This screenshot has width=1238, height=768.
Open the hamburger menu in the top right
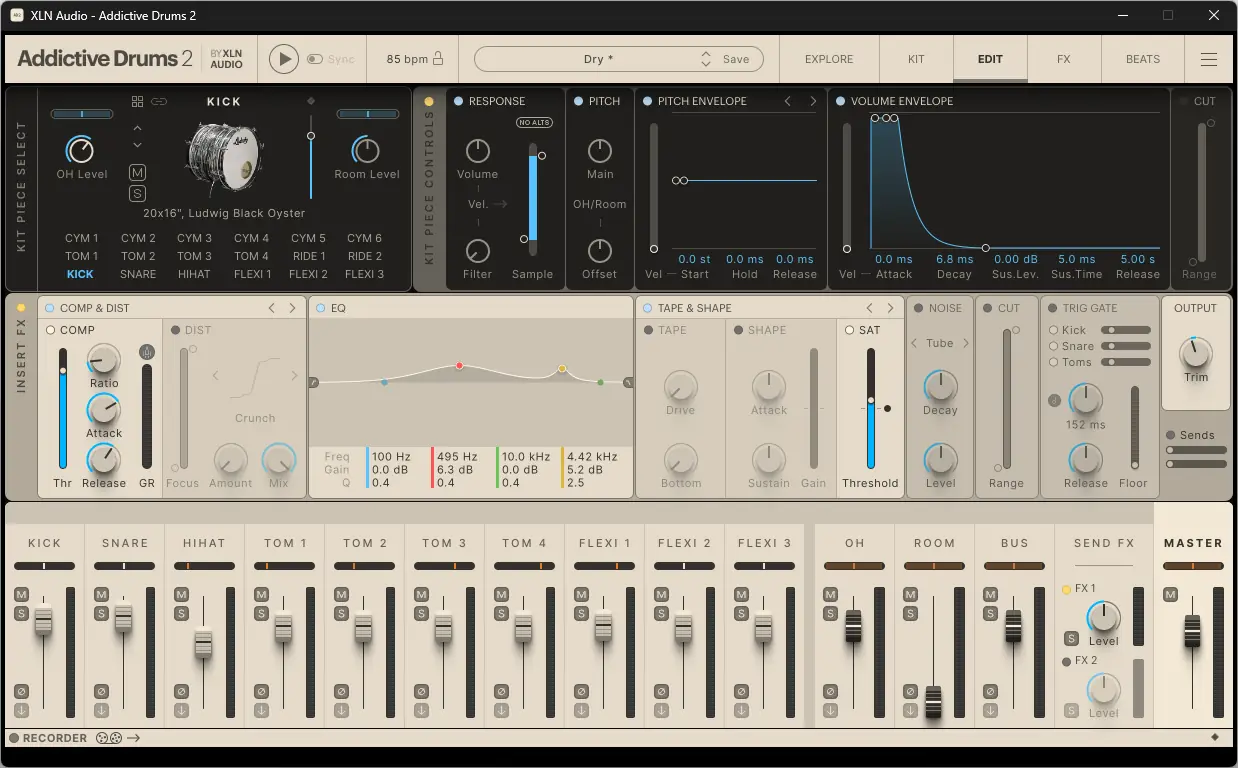click(1209, 59)
